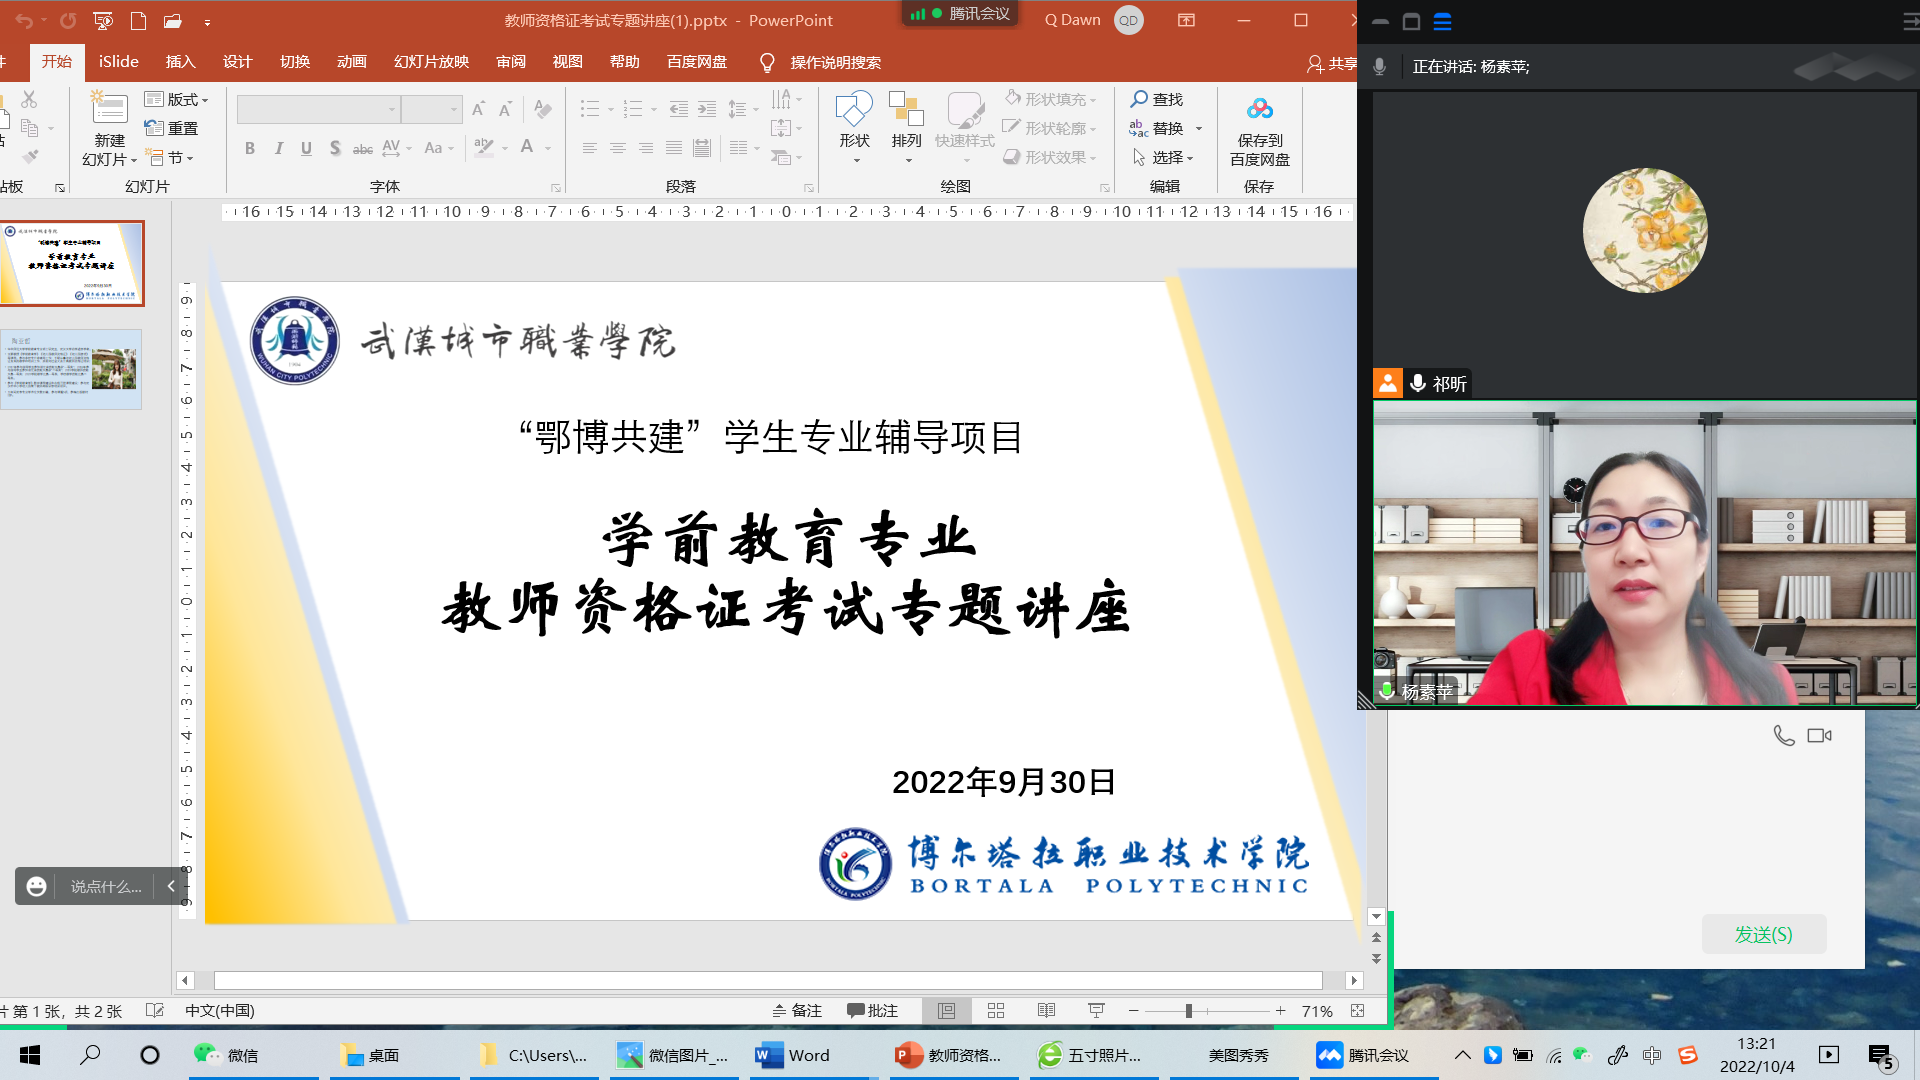Click the Shapes (形状) gallery icon
1920x1080 pixels.
tap(854, 110)
